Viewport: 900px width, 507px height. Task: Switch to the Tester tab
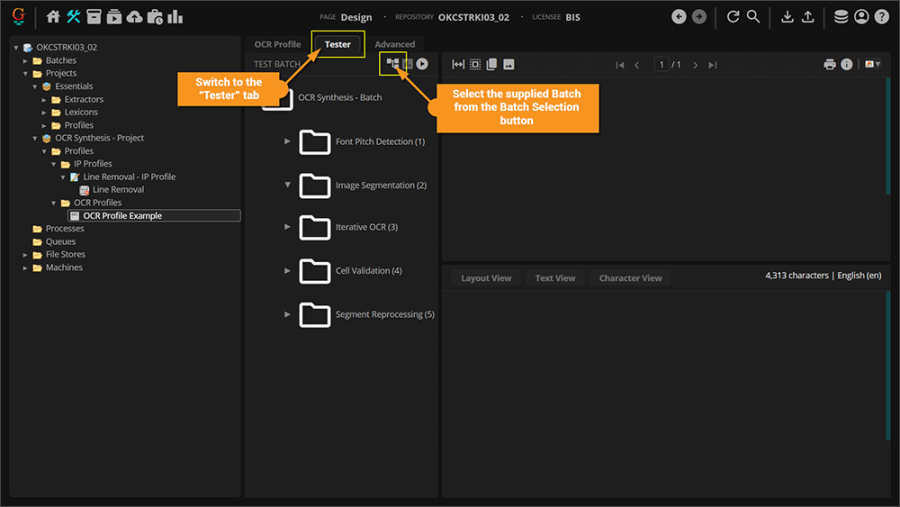point(338,44)
